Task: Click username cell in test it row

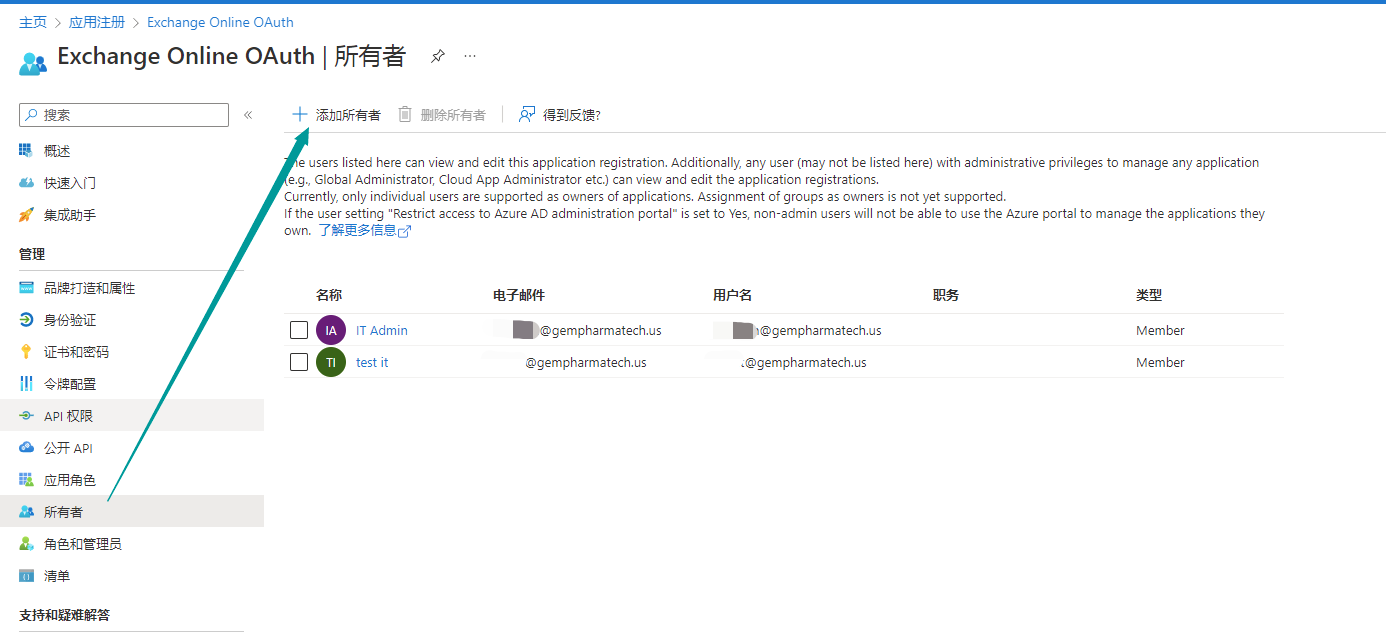Action: pos(790,362)
